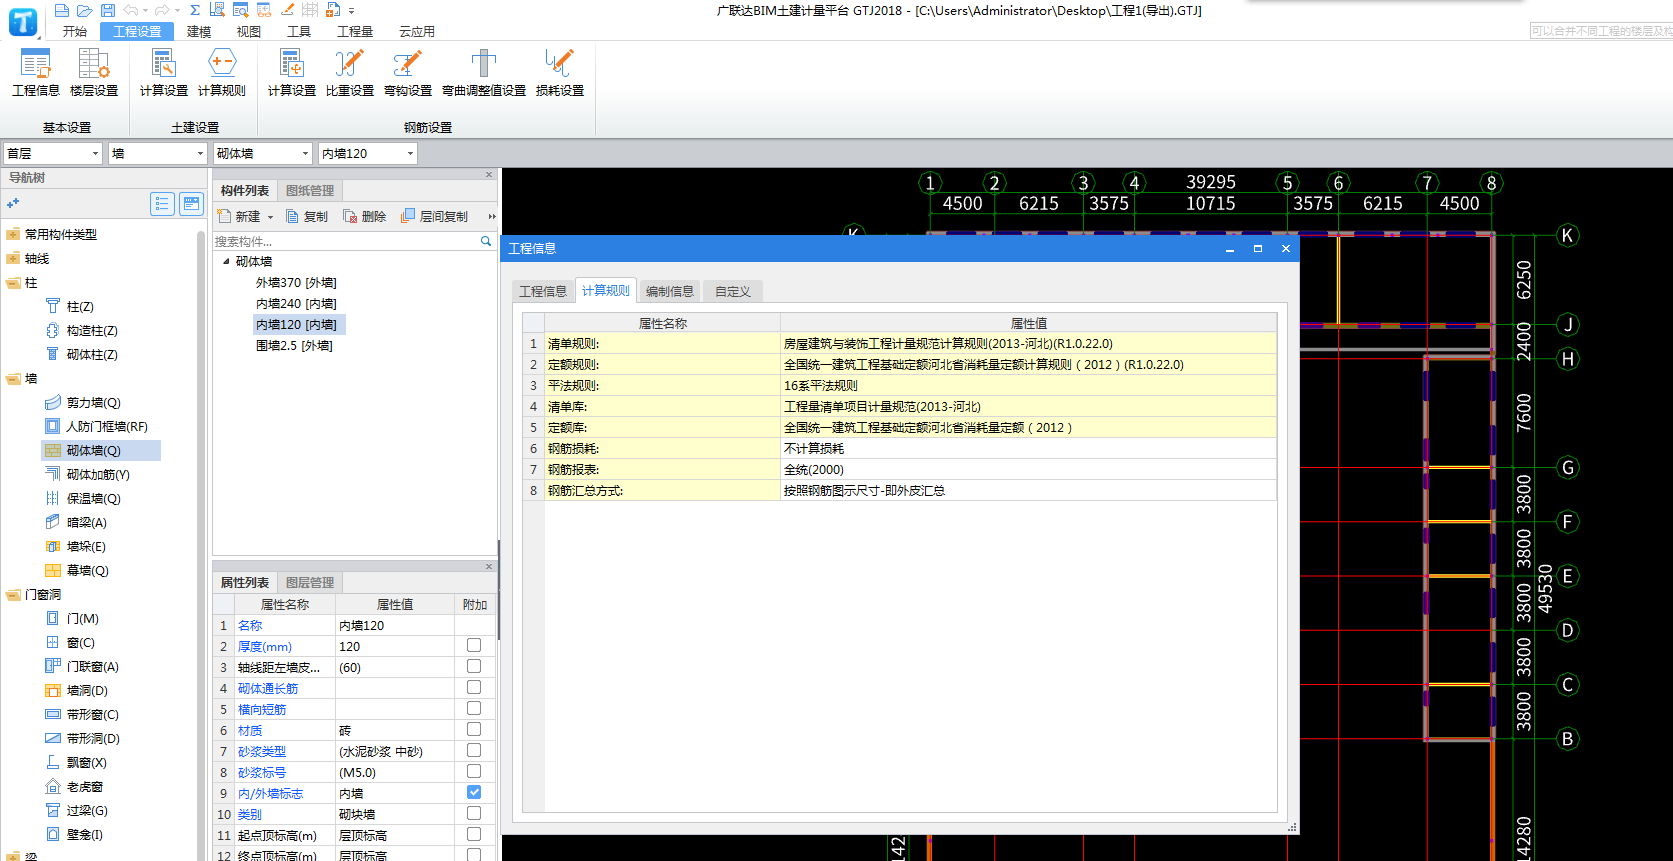
Task: Collapse the 柱 folder in navigation tree
Action: [13, 283]
